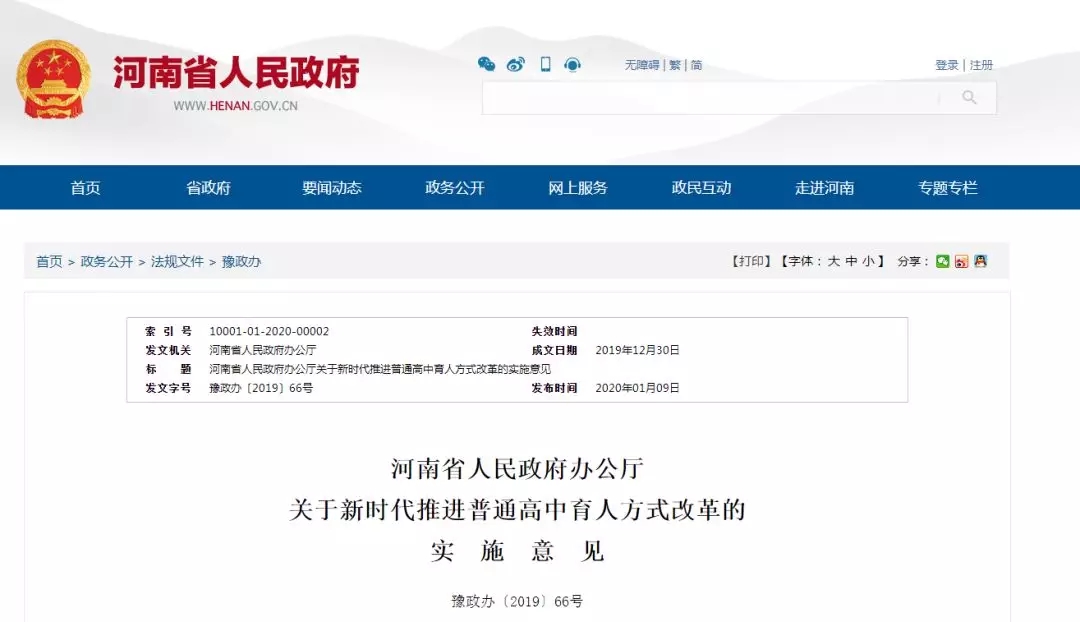Click the 登录 login link

tap(946, 65)
